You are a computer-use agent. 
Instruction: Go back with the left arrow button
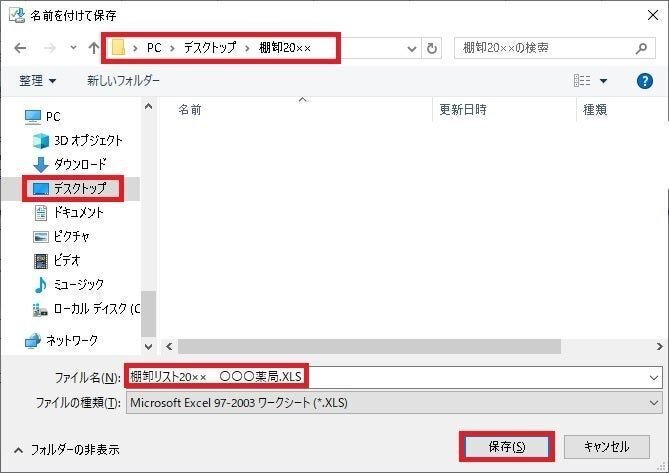[x=20, y=48]
